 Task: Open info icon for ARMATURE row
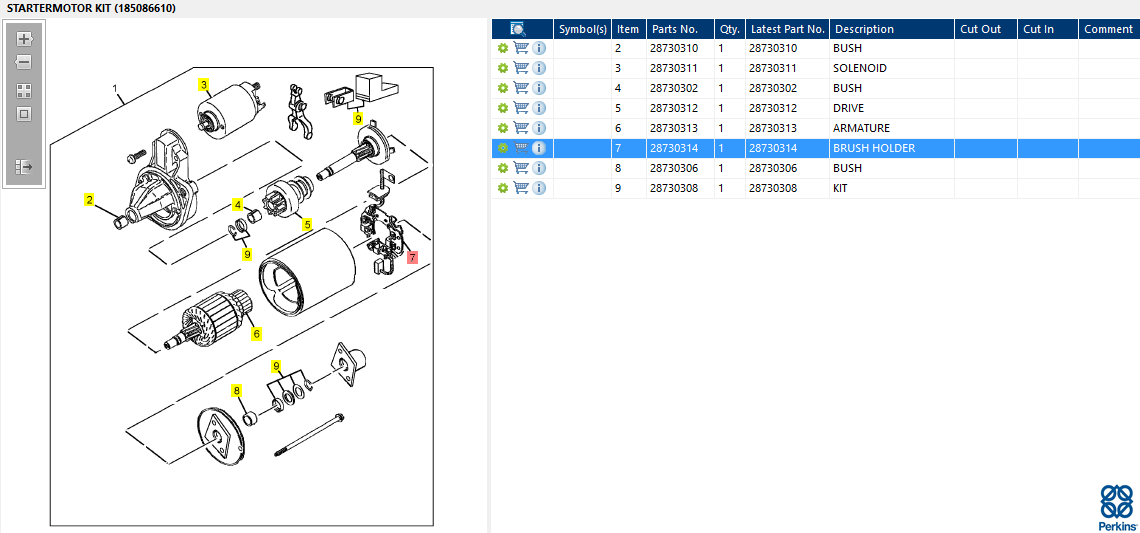coord(539,128)
